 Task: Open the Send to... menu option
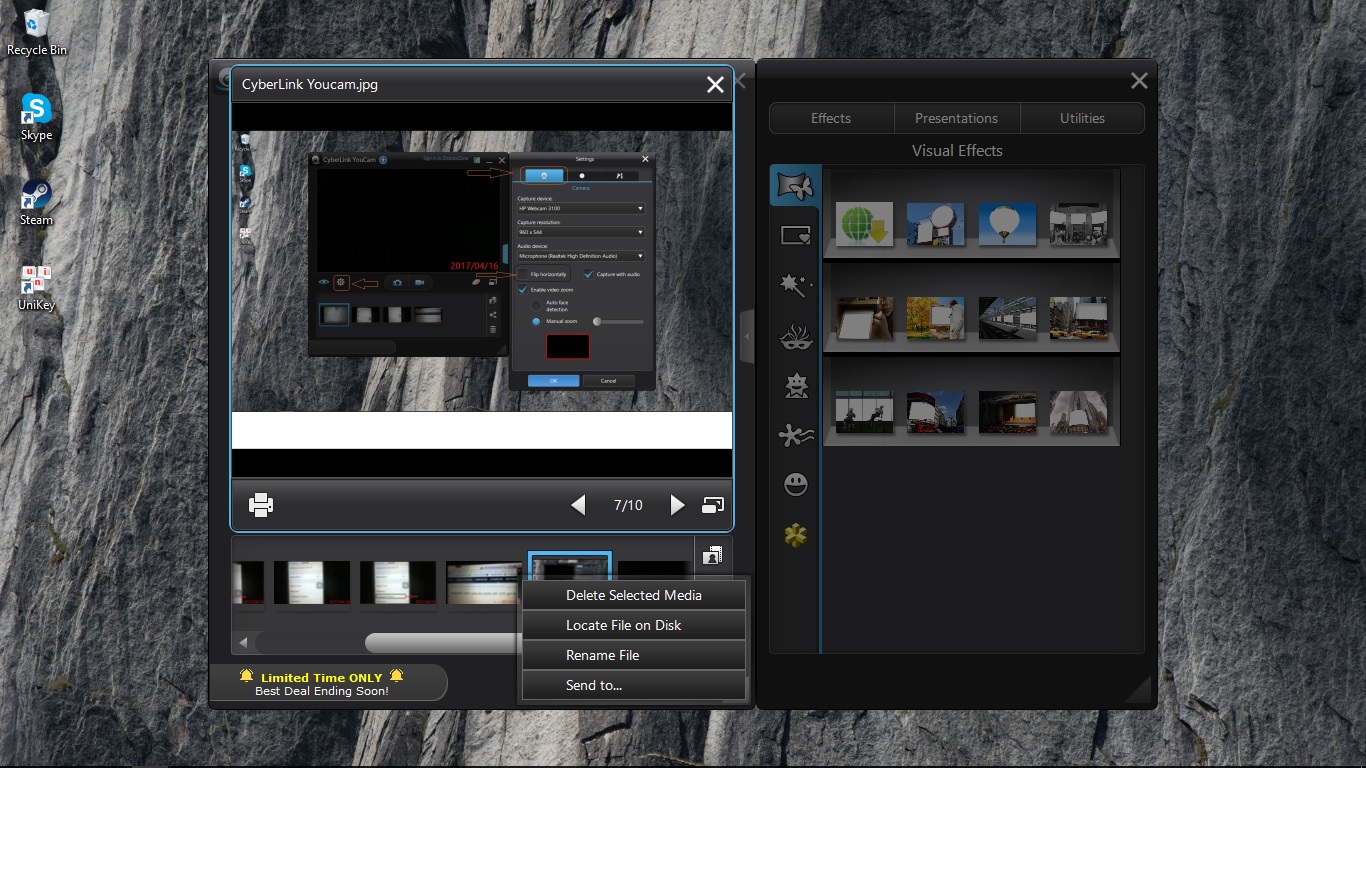634,685
